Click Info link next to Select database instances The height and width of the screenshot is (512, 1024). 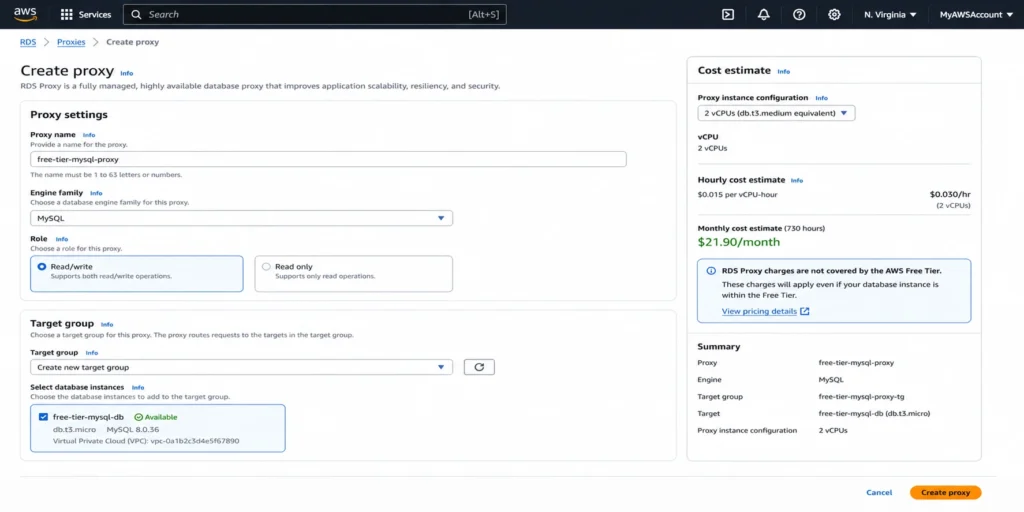click(x=138, y=387)
